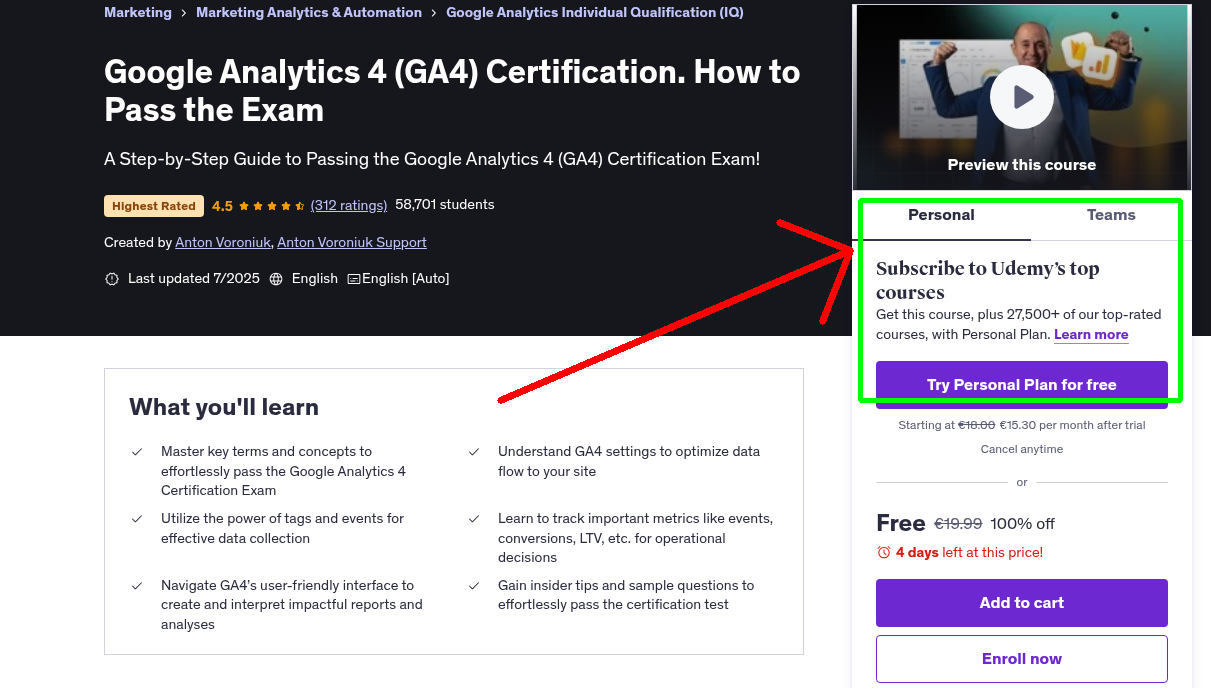Click the 'Last updated 7/2025' text
The image size is (1211, 688).
194,279
